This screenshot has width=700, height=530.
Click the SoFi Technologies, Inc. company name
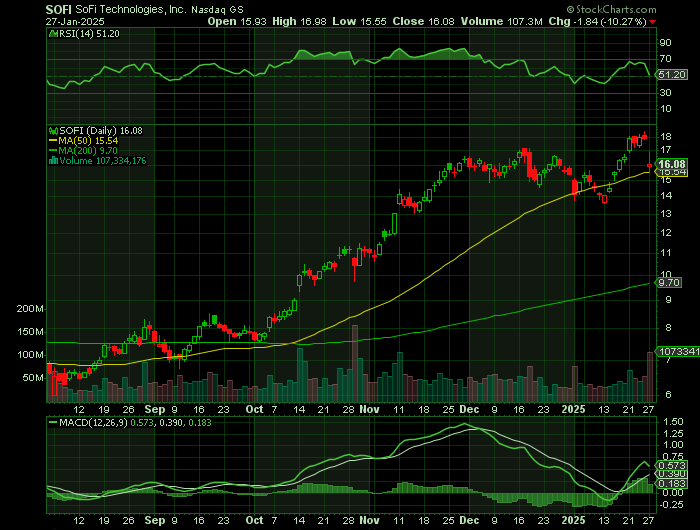130,9
